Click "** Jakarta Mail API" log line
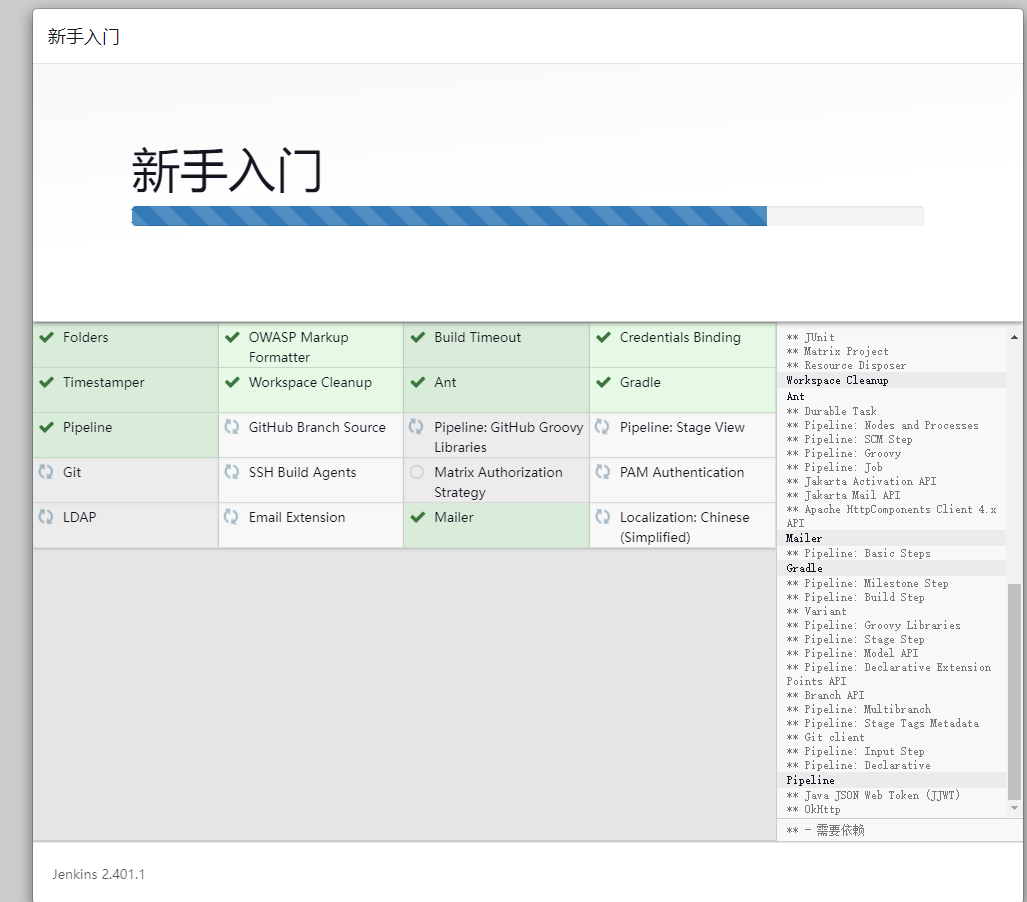Image resolution: width=1027 pixels, height=902 pixels. tap(843, 496)
